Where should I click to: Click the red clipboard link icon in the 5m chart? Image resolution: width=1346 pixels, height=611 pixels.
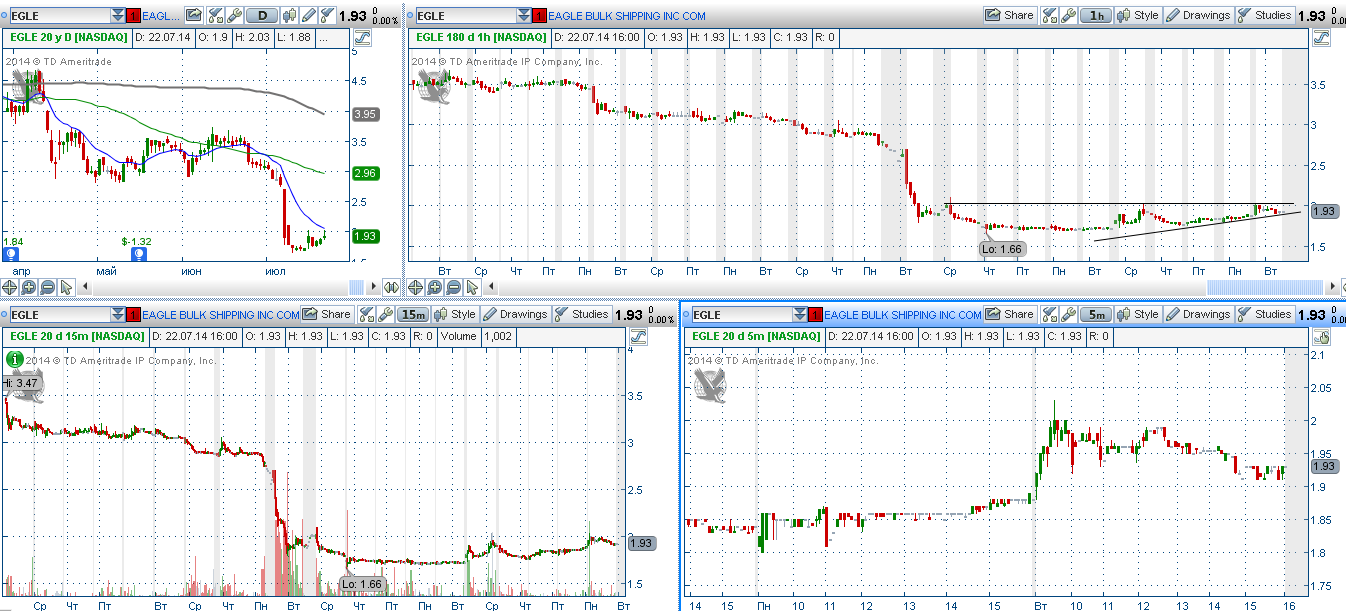point(814,314)
